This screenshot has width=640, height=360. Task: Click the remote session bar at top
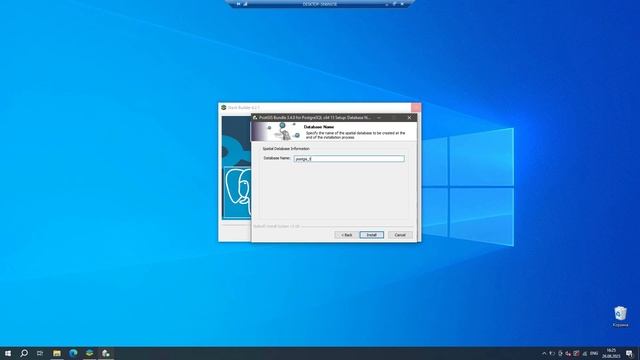click(x=320, y=4)
